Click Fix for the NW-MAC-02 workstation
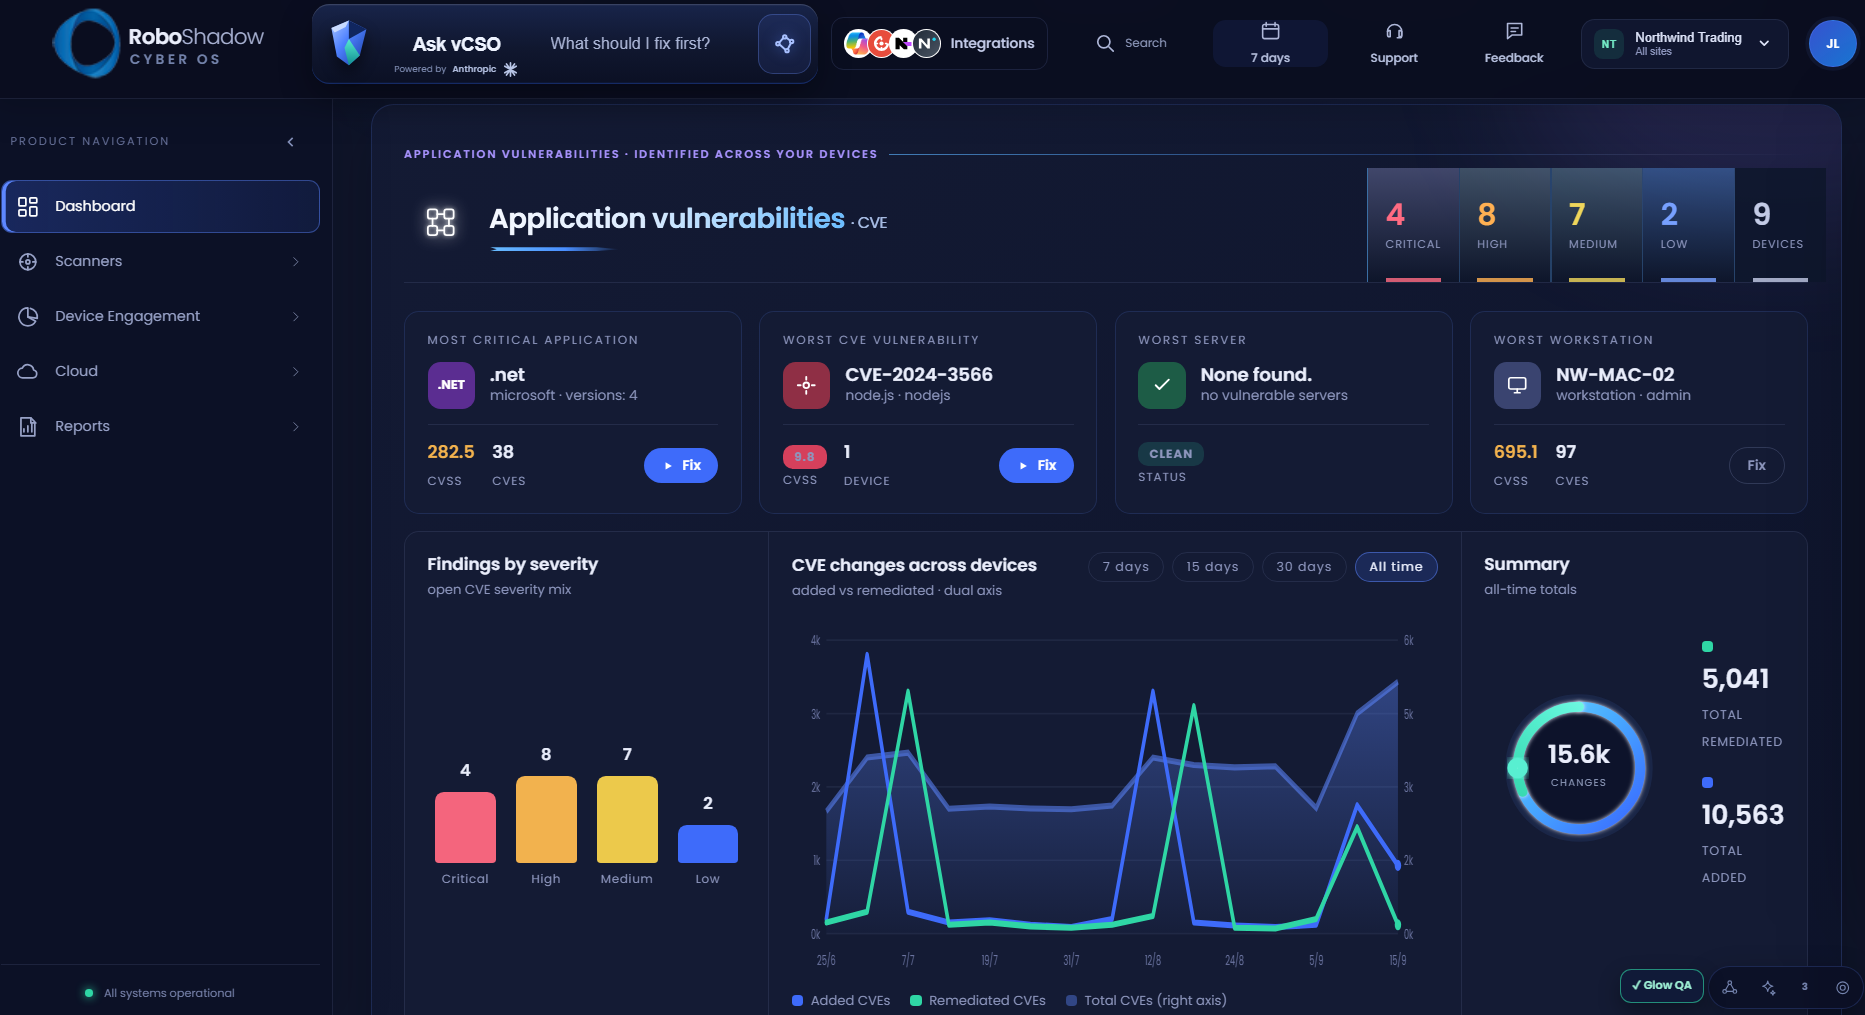Viewport: 1865px width, 1015px height. tap(1757, 465)
